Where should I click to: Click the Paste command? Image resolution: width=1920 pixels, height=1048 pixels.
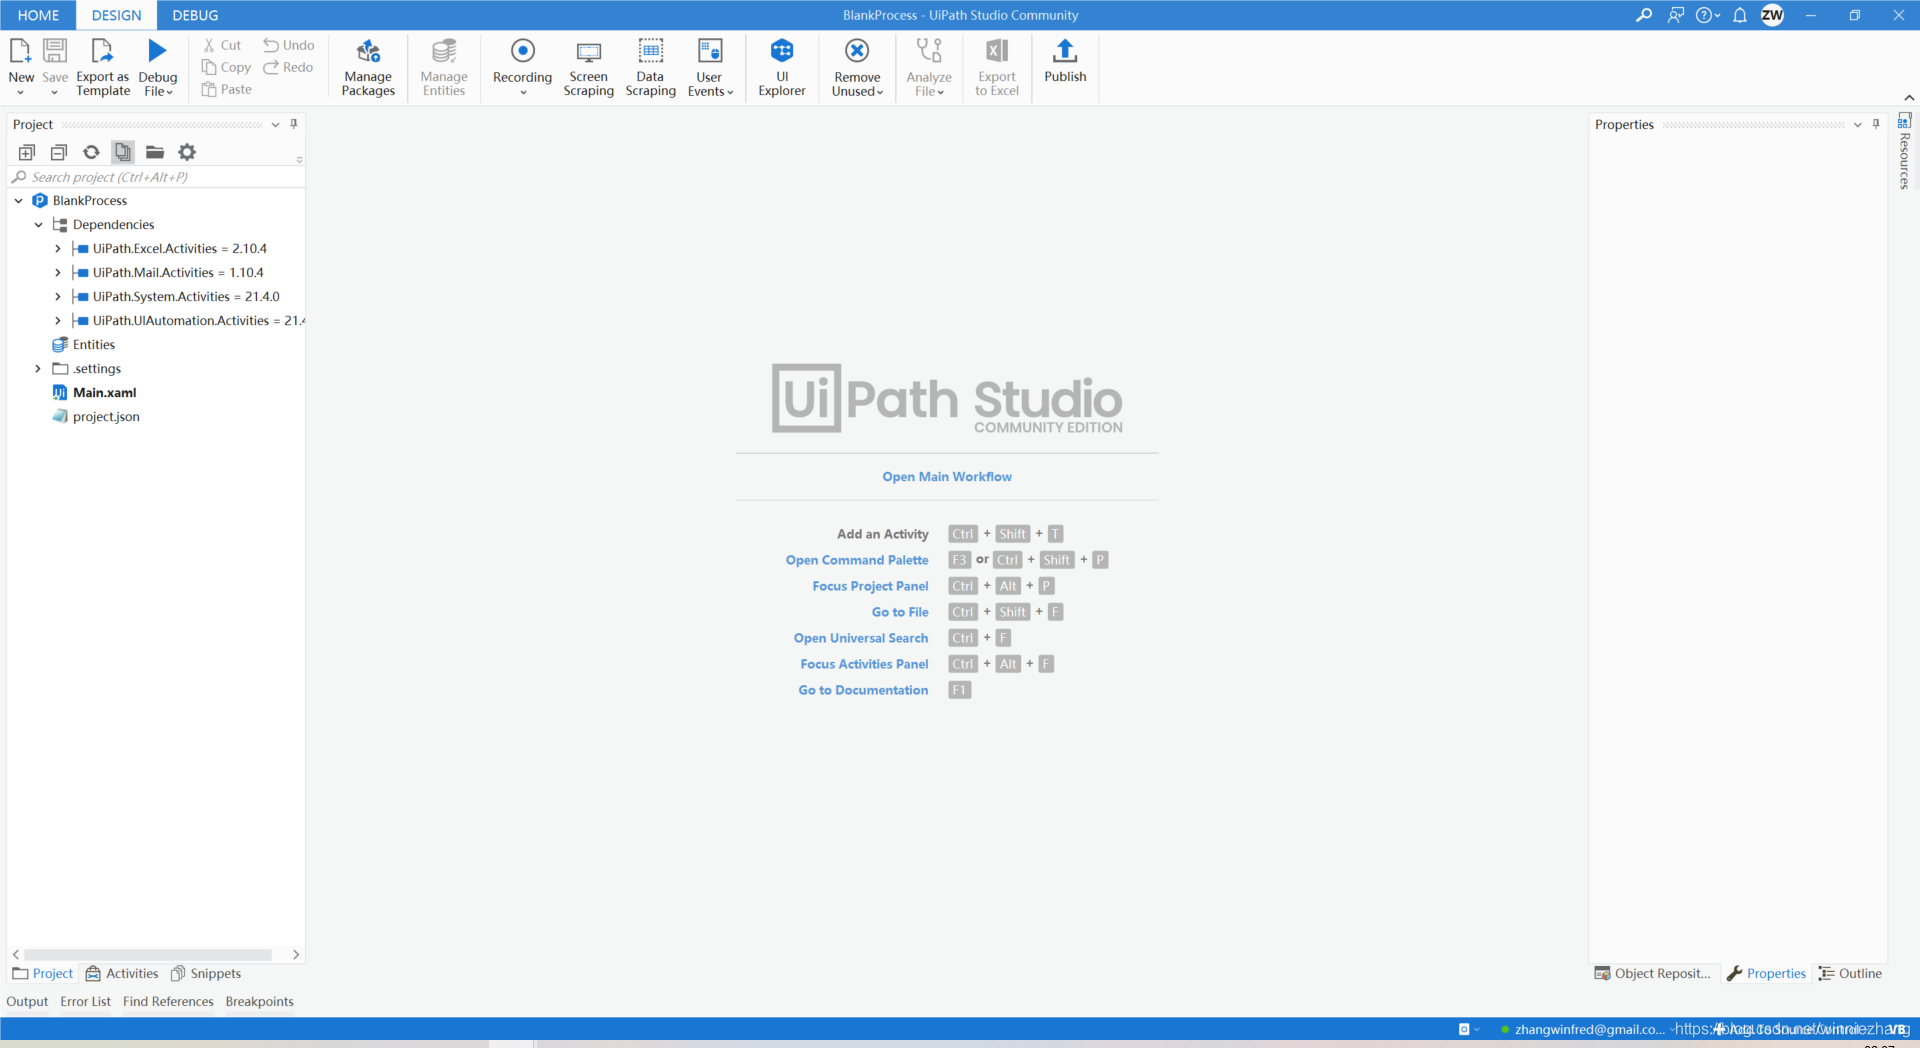tap(227, 89)
